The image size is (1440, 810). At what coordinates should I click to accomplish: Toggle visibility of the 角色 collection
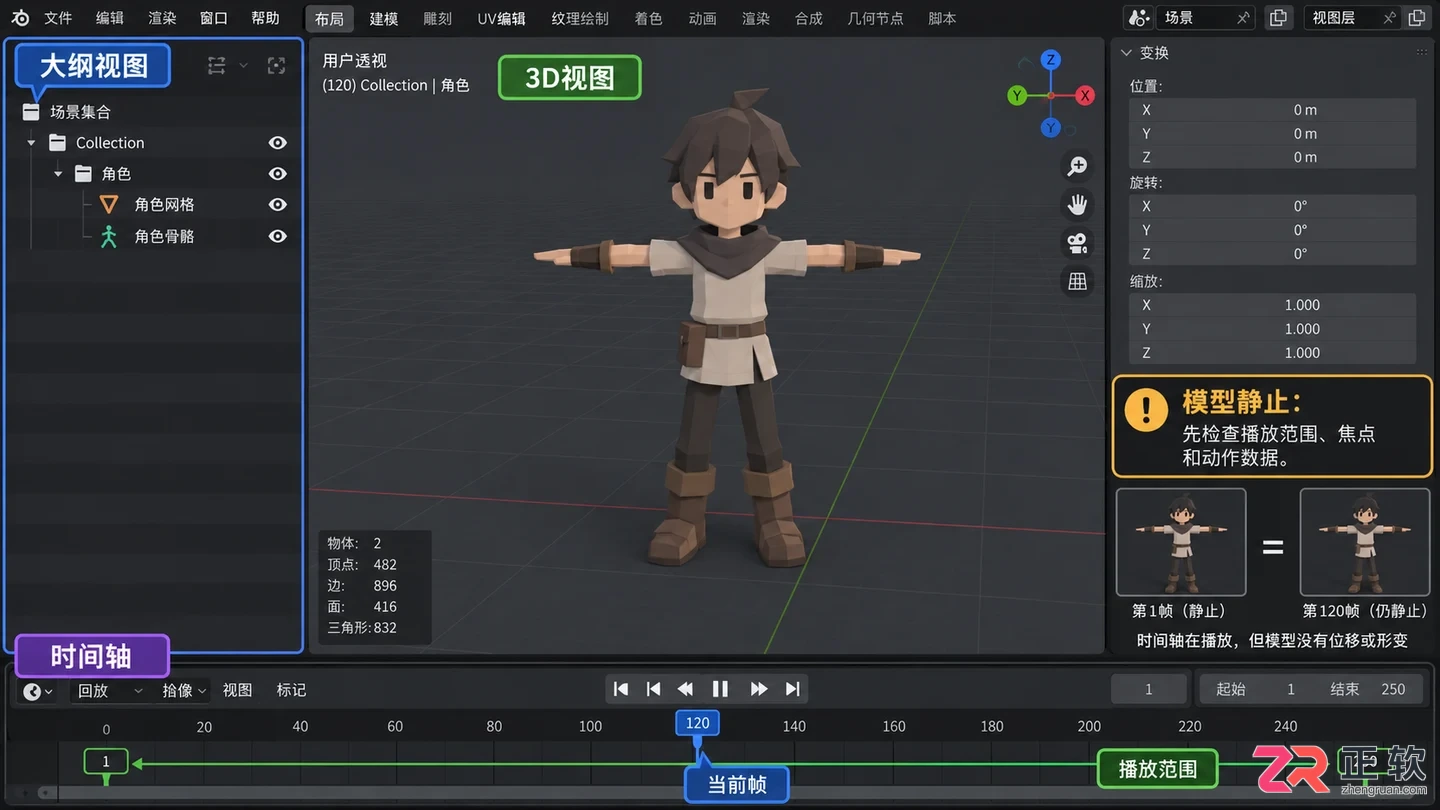(x=278, y=174)
